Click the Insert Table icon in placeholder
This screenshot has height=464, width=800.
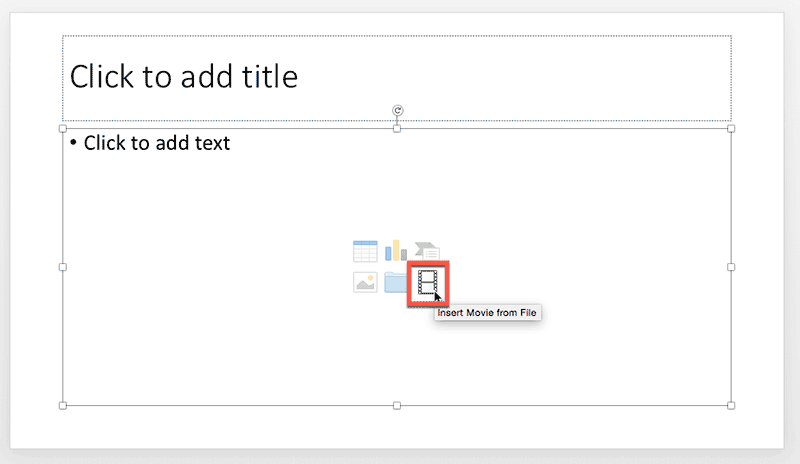click(x=365, y=251)
